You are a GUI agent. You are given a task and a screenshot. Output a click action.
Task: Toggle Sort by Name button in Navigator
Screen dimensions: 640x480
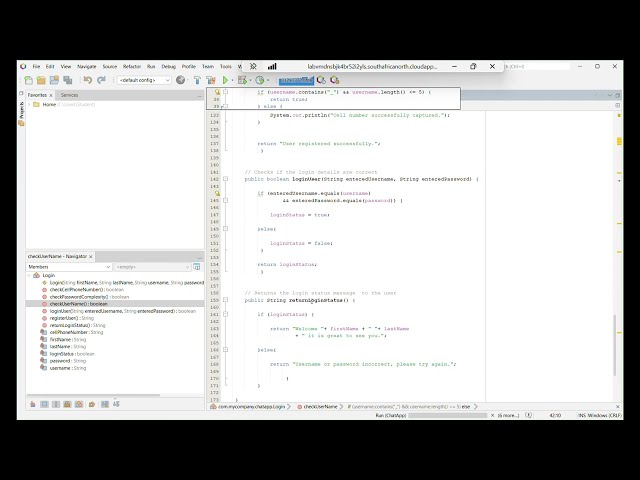pyautogui.click(x=105, y=404)
